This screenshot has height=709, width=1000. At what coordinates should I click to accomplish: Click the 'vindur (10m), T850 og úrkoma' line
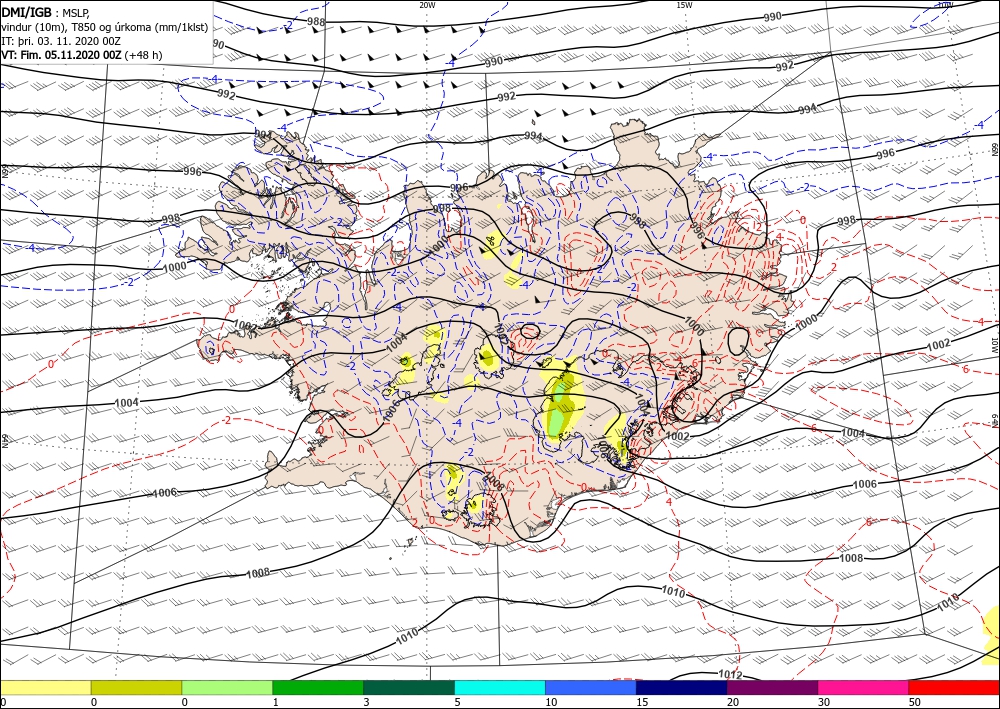pyautogui.click(x=104, y=27)
